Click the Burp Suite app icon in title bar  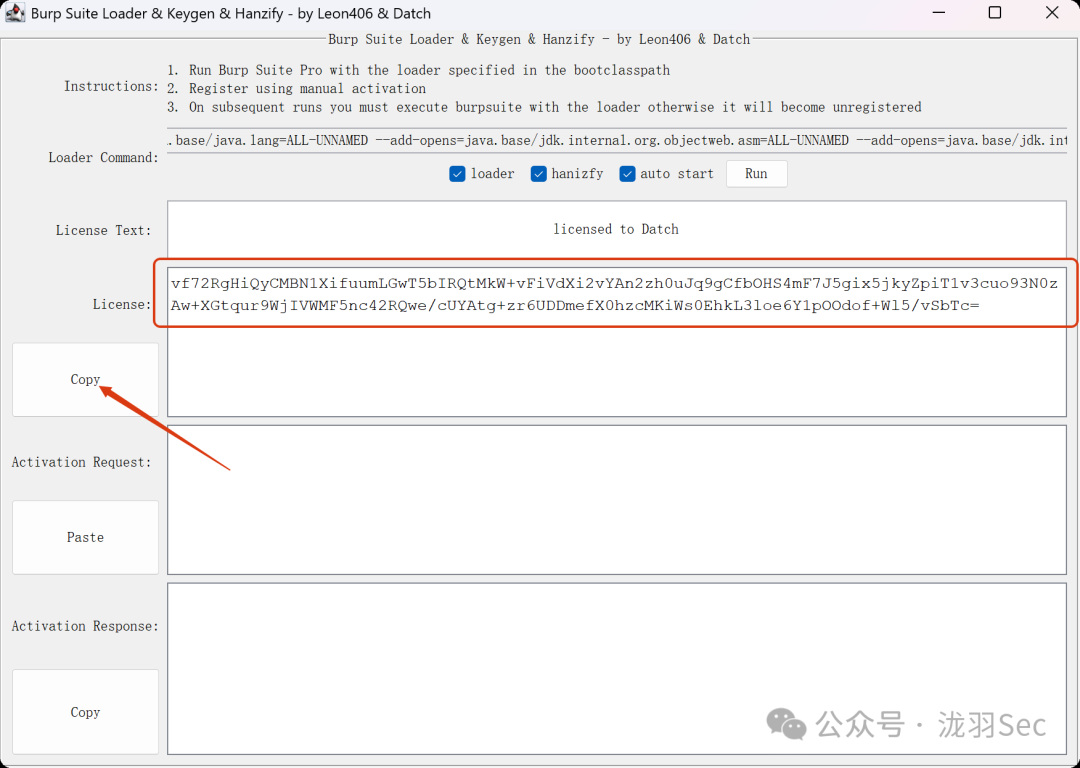point(15,13)
